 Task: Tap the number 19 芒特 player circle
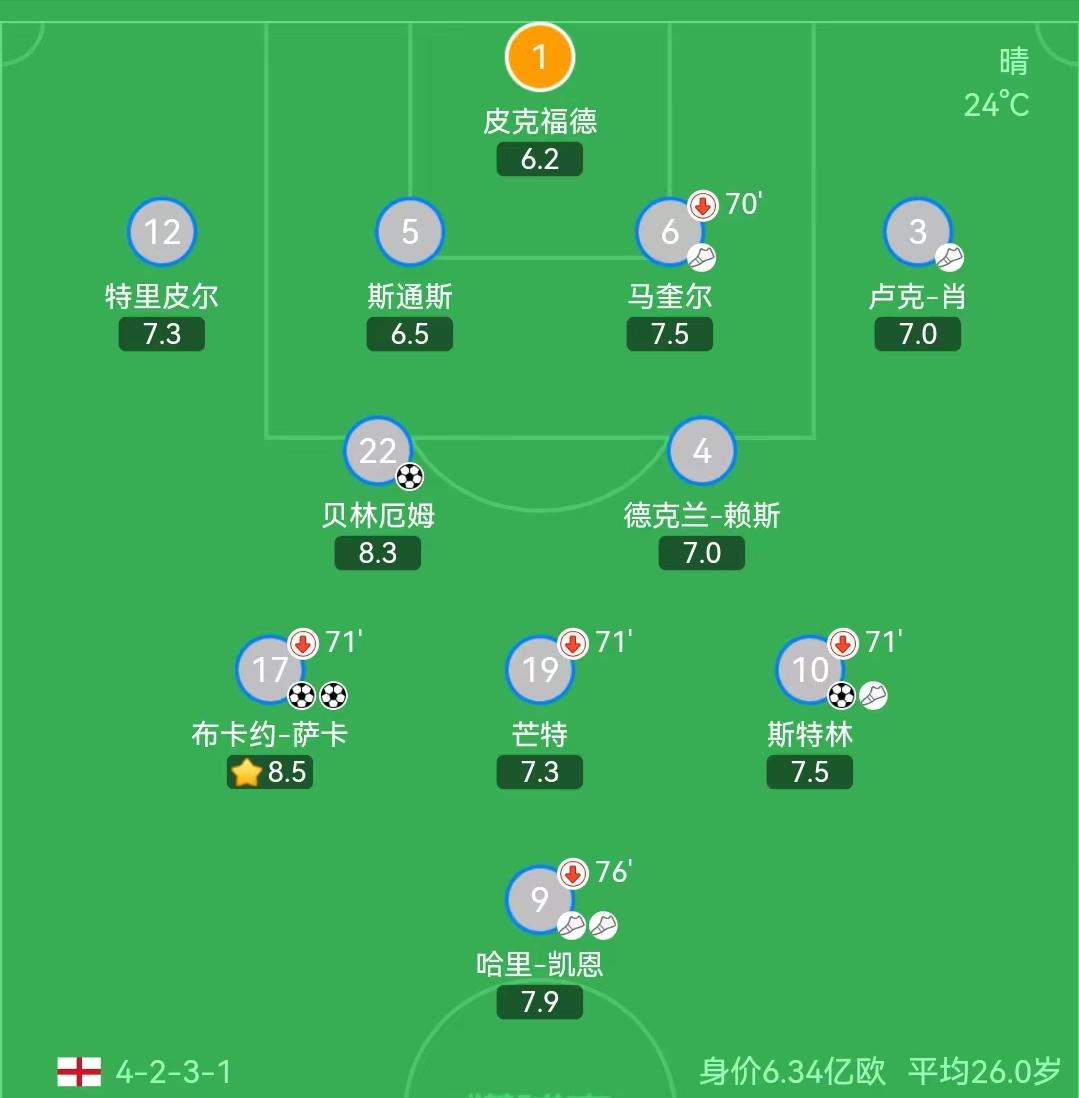pos(540,669)
